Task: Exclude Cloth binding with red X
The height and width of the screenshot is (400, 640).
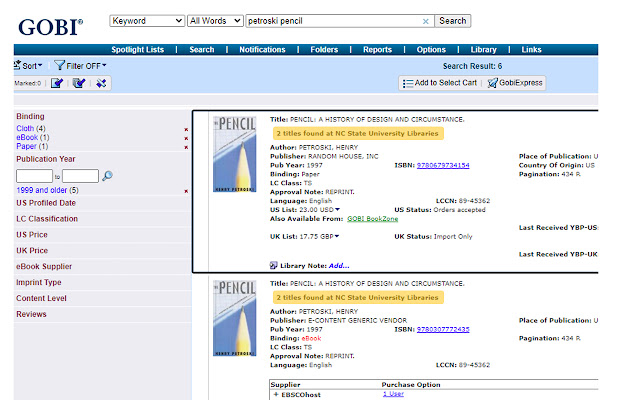Action: coord(186,130)
